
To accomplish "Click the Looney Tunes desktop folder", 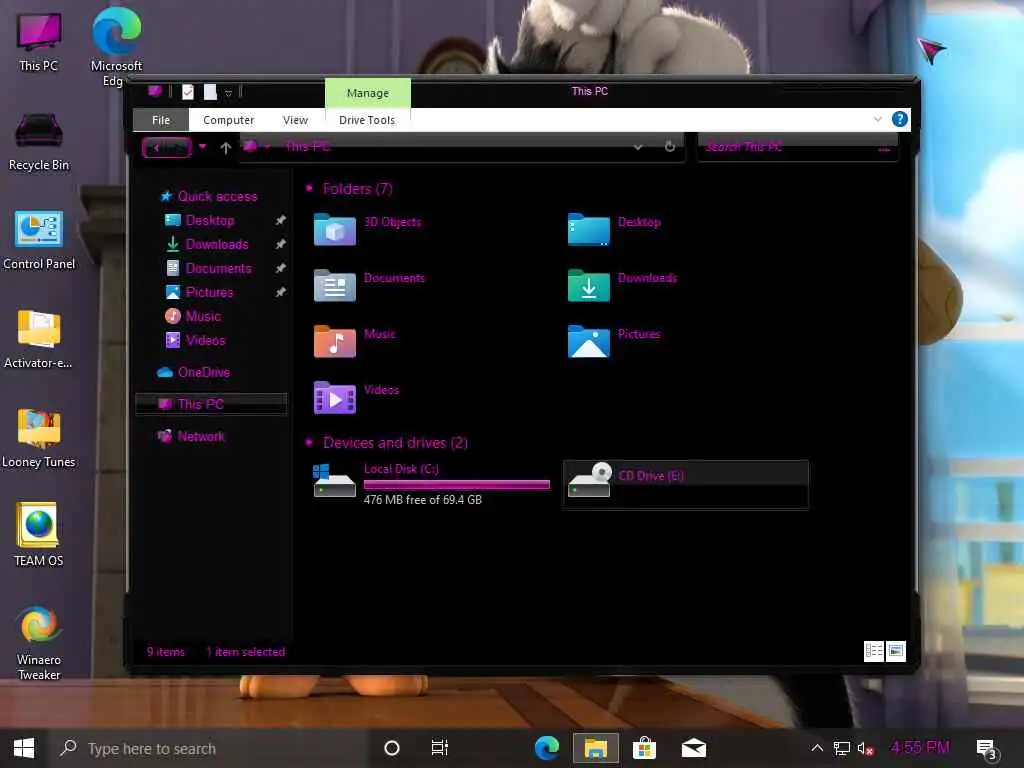I will pyautogui.click(x=39, y=439).
